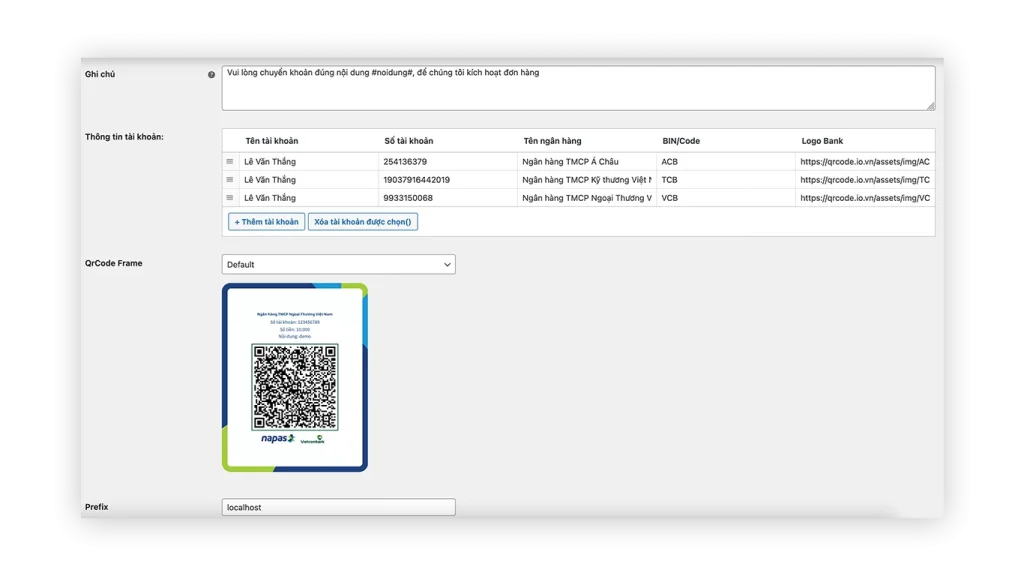Edit account number 19037916442019
1024x576 pixels.
pyautogui.click(x=447, y=180)
